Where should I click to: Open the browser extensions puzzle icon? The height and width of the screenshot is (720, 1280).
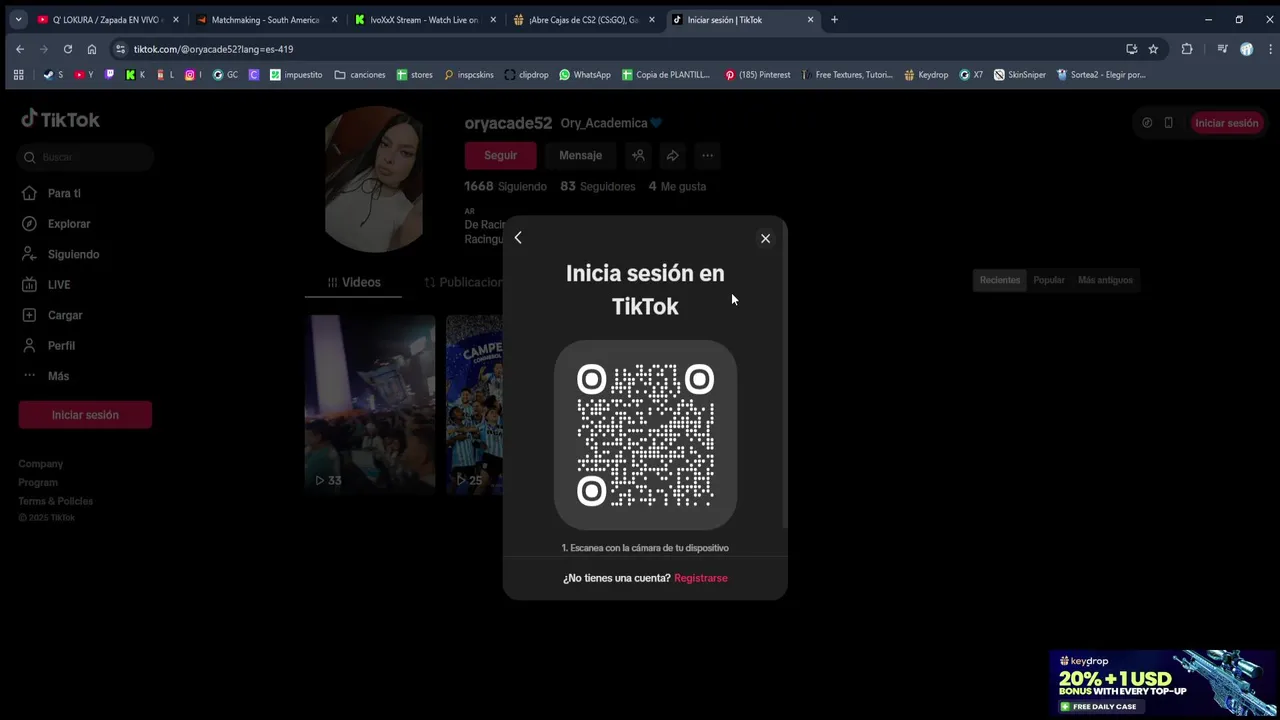point(1187,49)
